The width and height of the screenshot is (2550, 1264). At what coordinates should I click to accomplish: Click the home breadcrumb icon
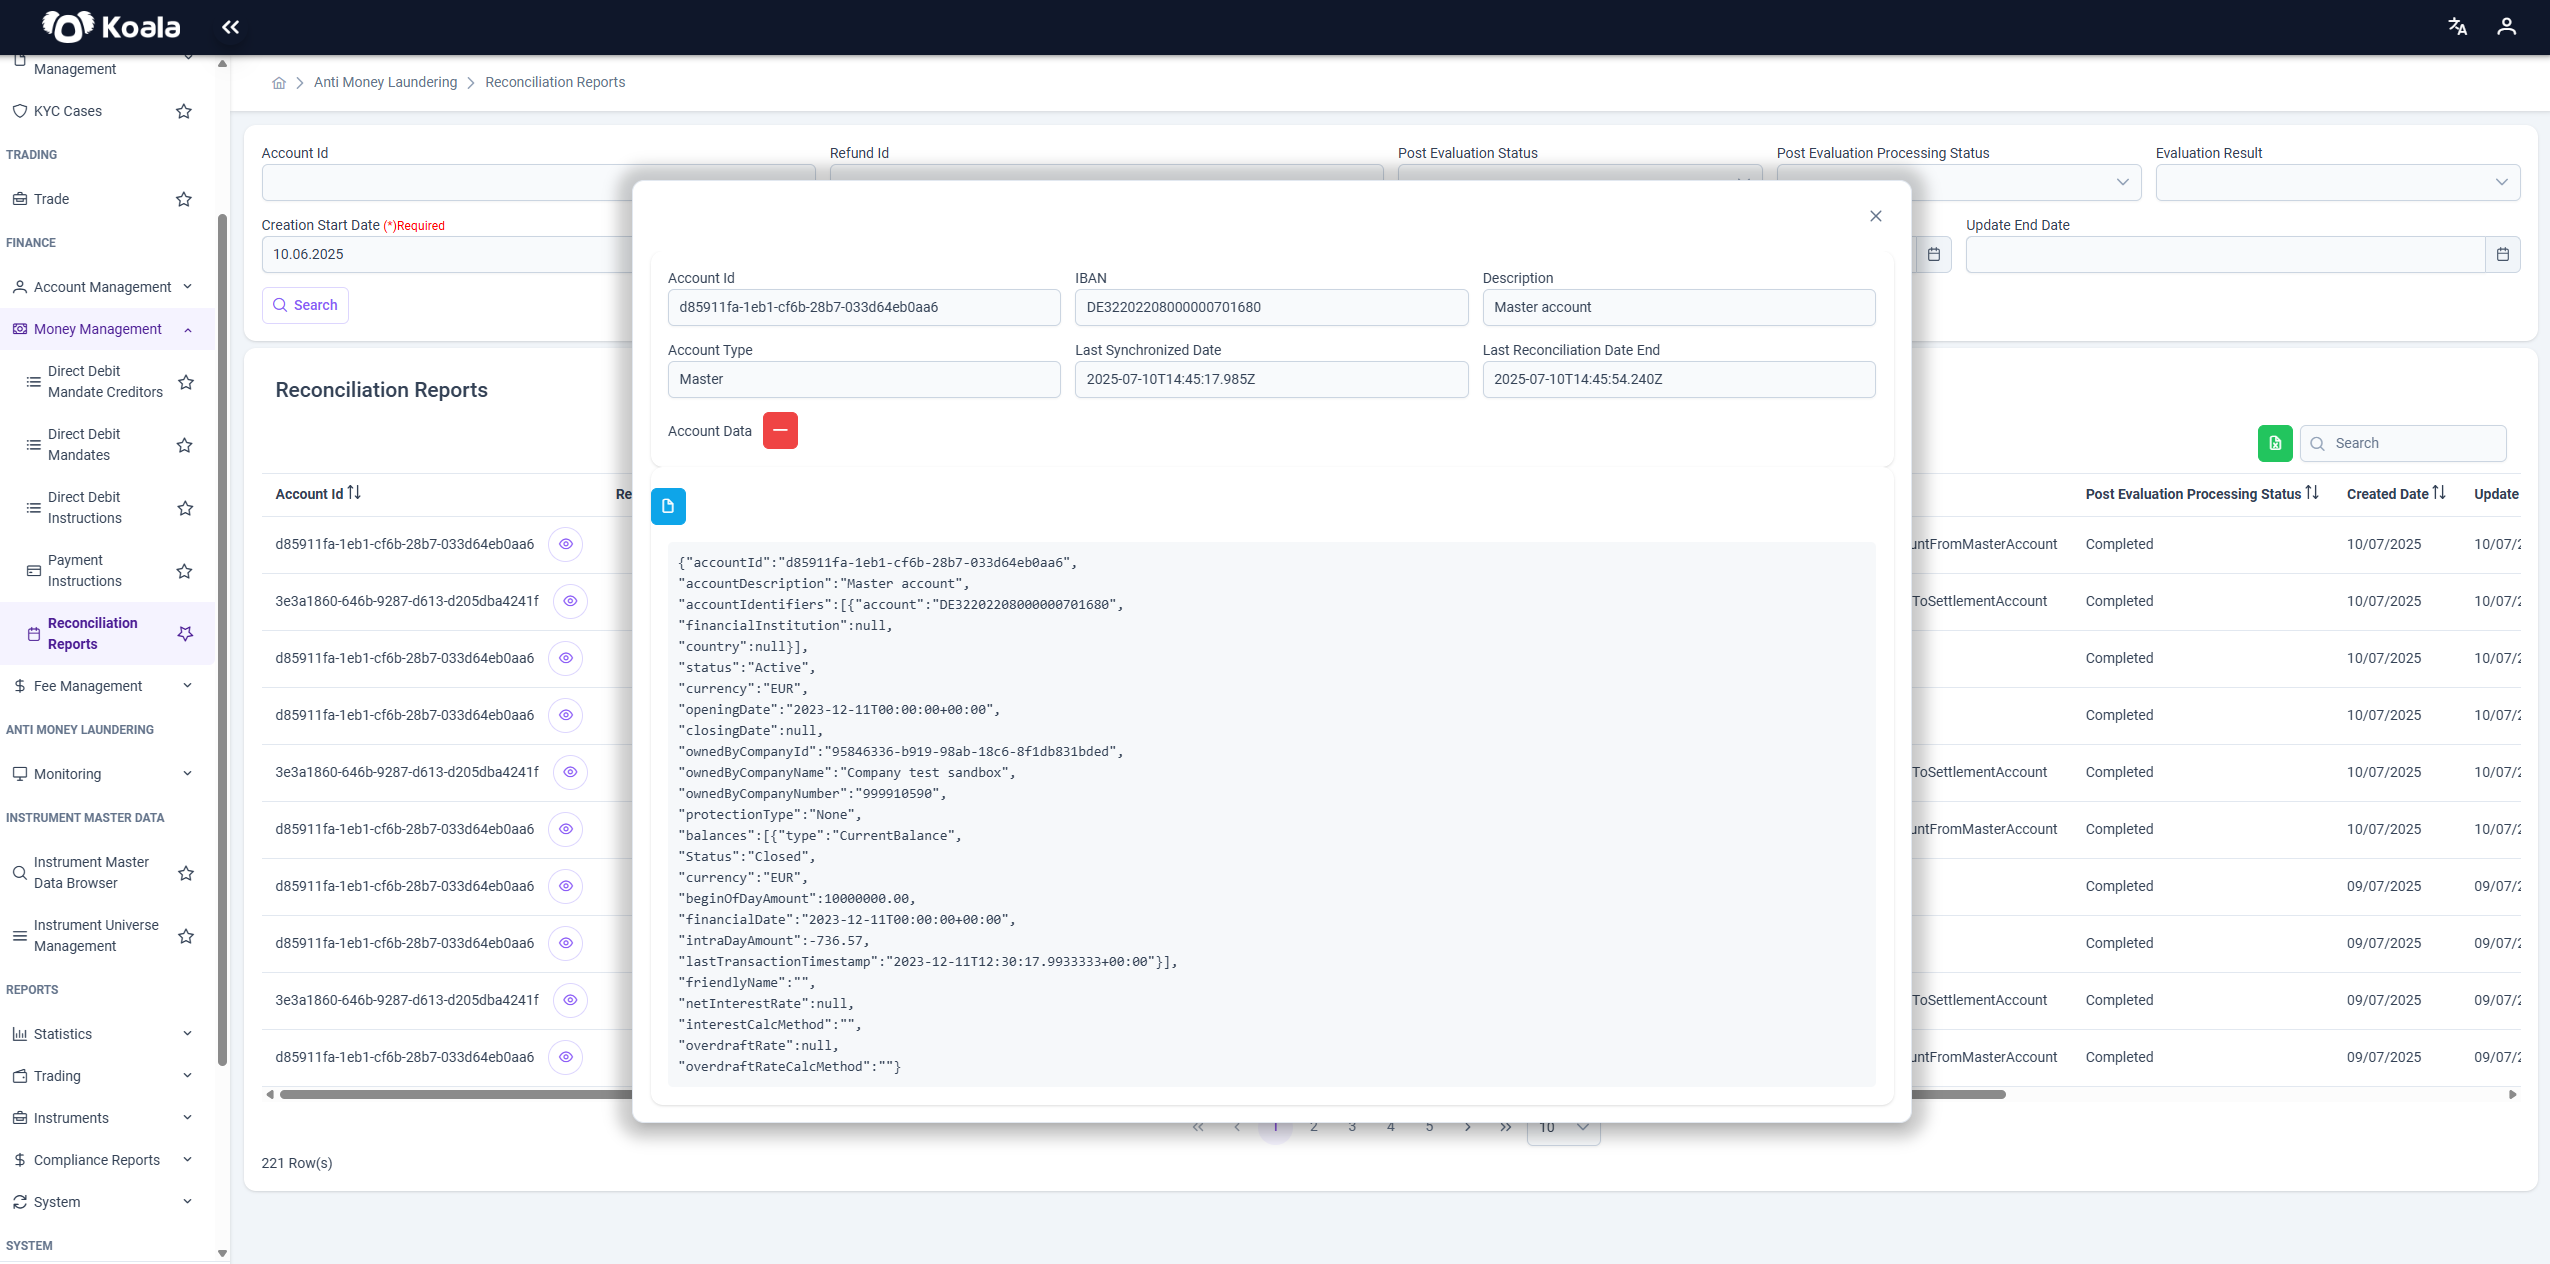click(x=279, y=83)
